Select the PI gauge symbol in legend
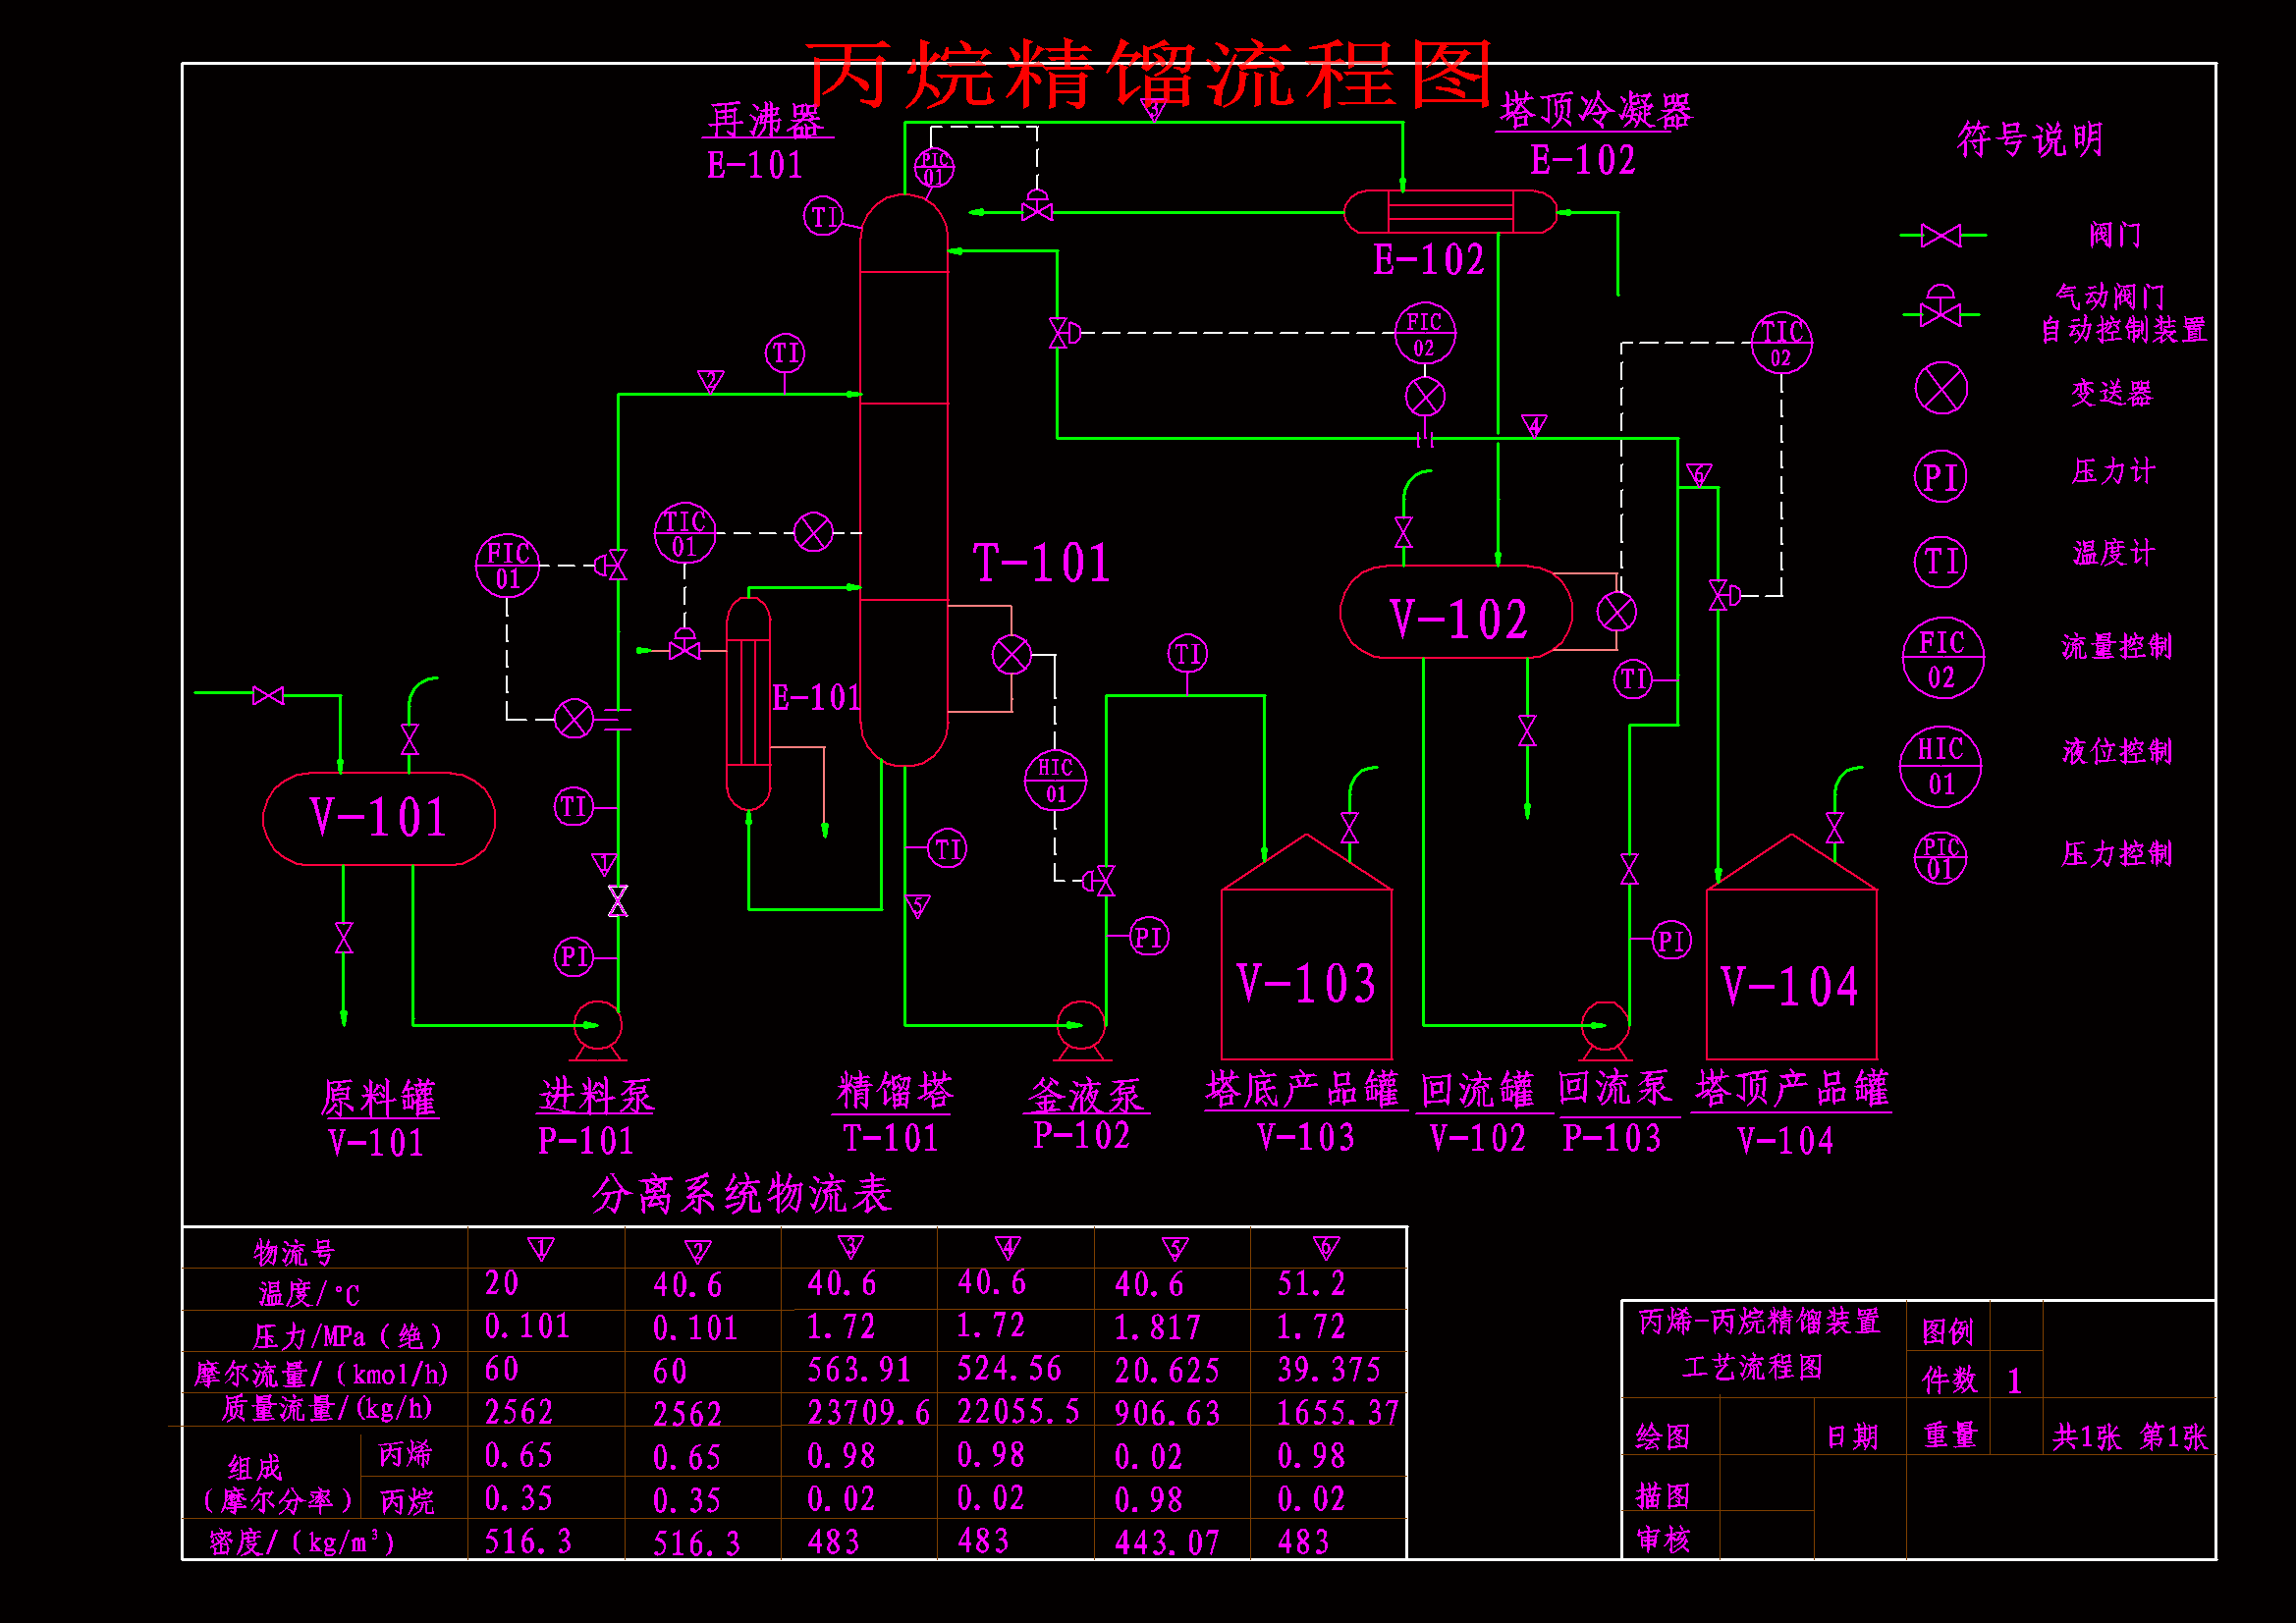The height and width of the screenshot is (1623, 2296). click(1941, 477)
